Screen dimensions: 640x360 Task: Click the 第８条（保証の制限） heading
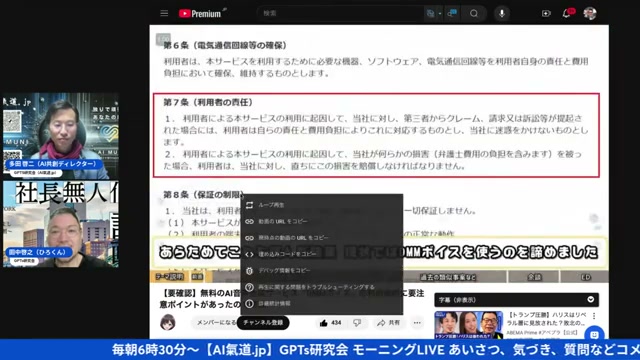coord(204,195)
